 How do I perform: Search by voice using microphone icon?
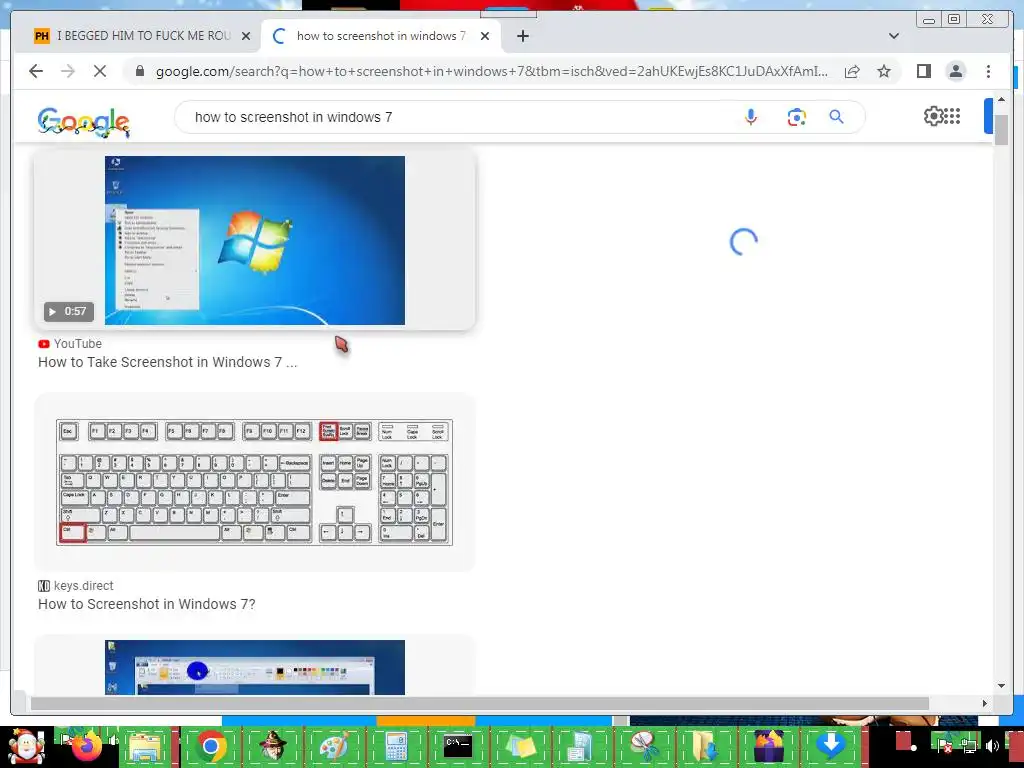(x=751, y=117)
